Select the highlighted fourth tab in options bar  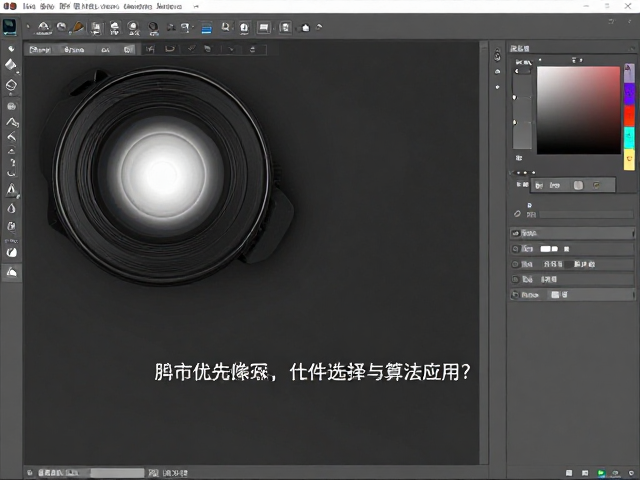pos(128,49)
